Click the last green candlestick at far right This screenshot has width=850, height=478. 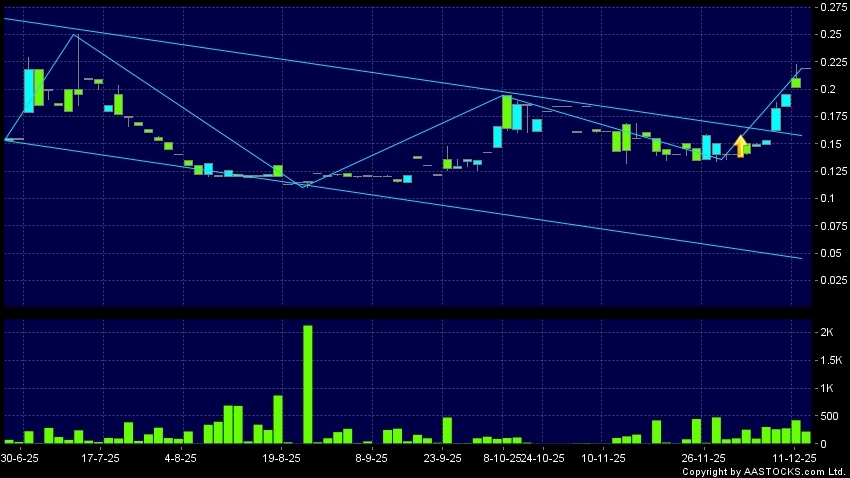pyautogui.click(x=797, y=83)
